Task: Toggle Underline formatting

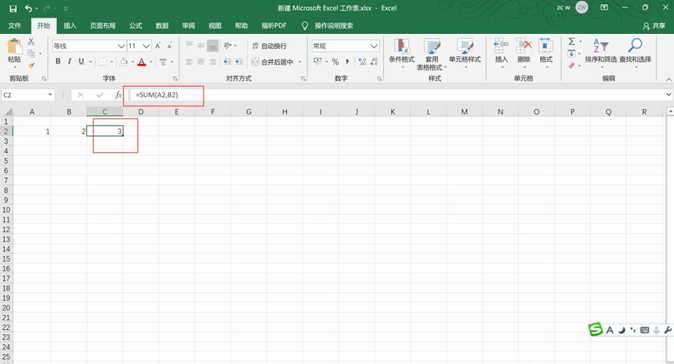Action: [x=81, y=61]
